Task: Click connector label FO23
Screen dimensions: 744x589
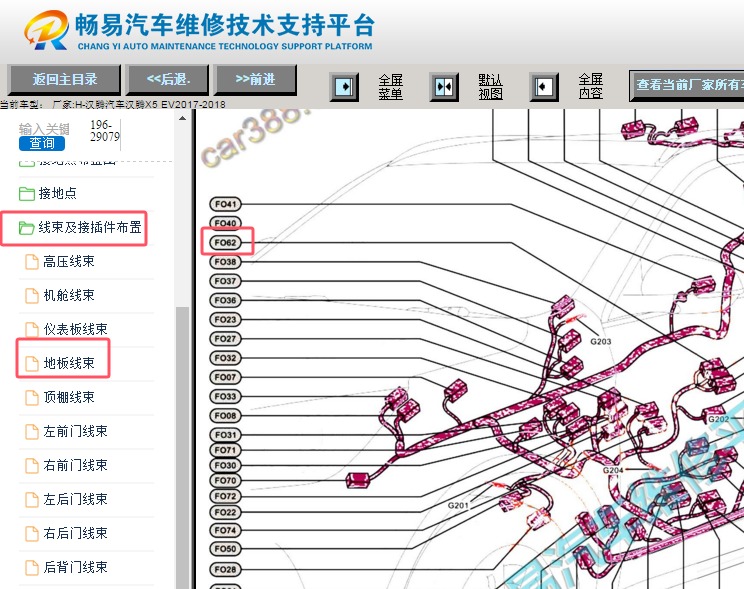Action: point(225,319)
